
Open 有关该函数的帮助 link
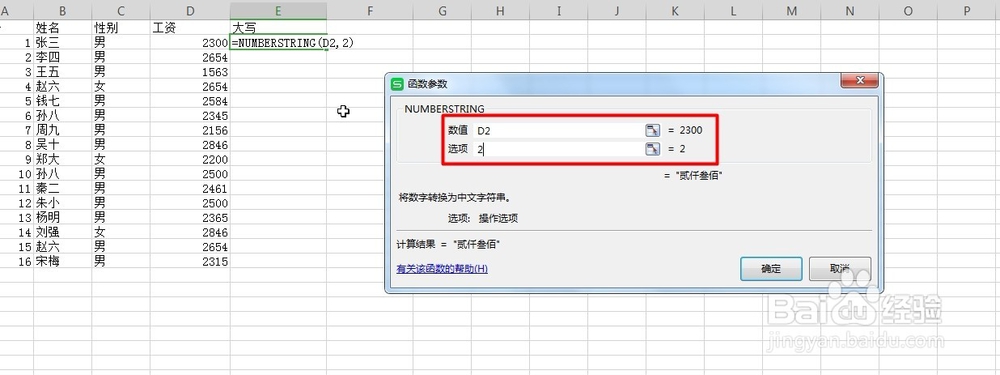pos(442,268)
